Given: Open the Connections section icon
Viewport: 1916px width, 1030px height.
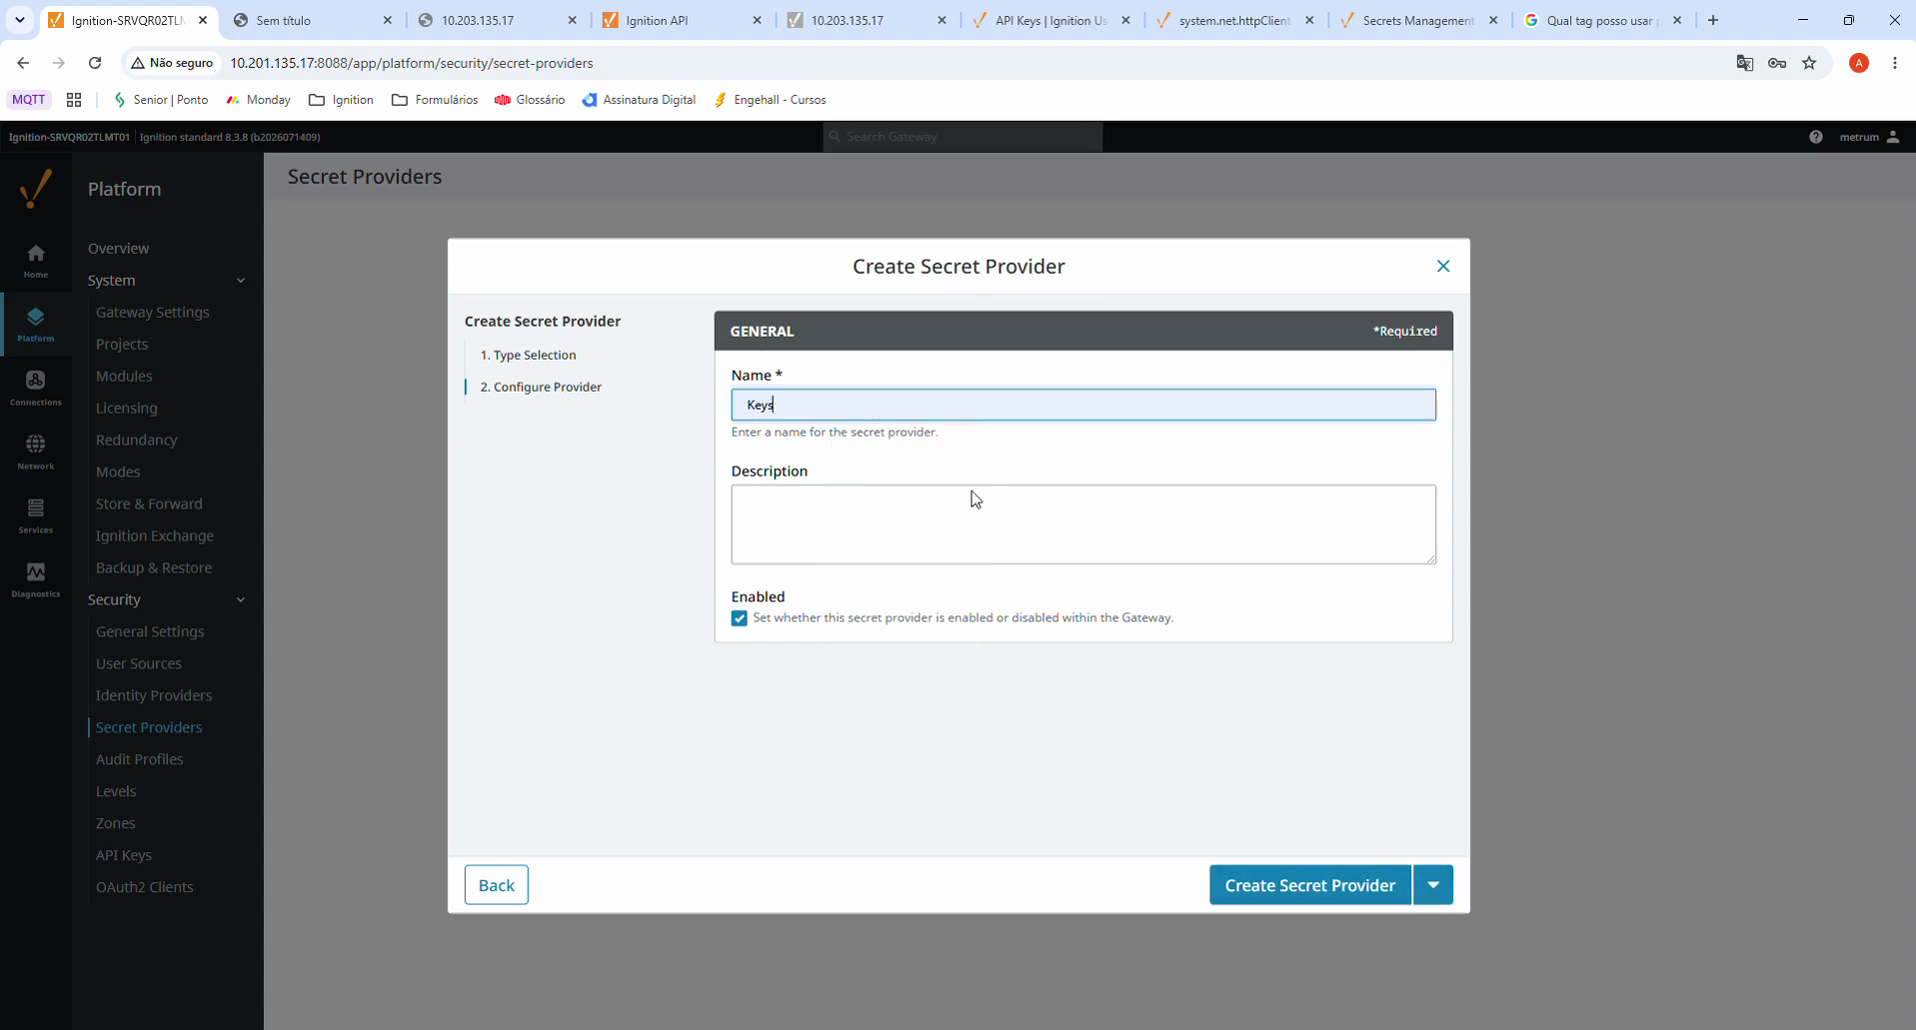Looking at the screenshot, I should [36, 388].
